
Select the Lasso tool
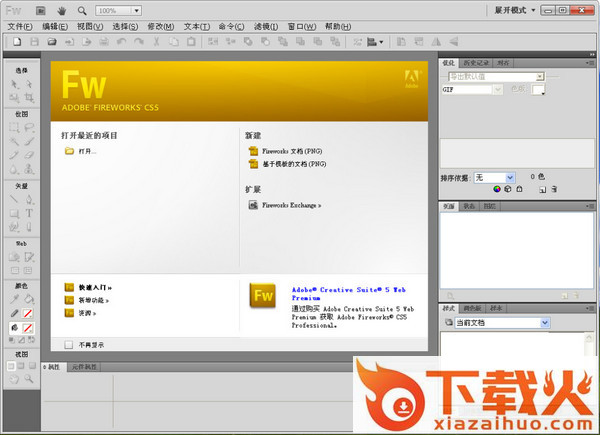[x=29, y=127]
